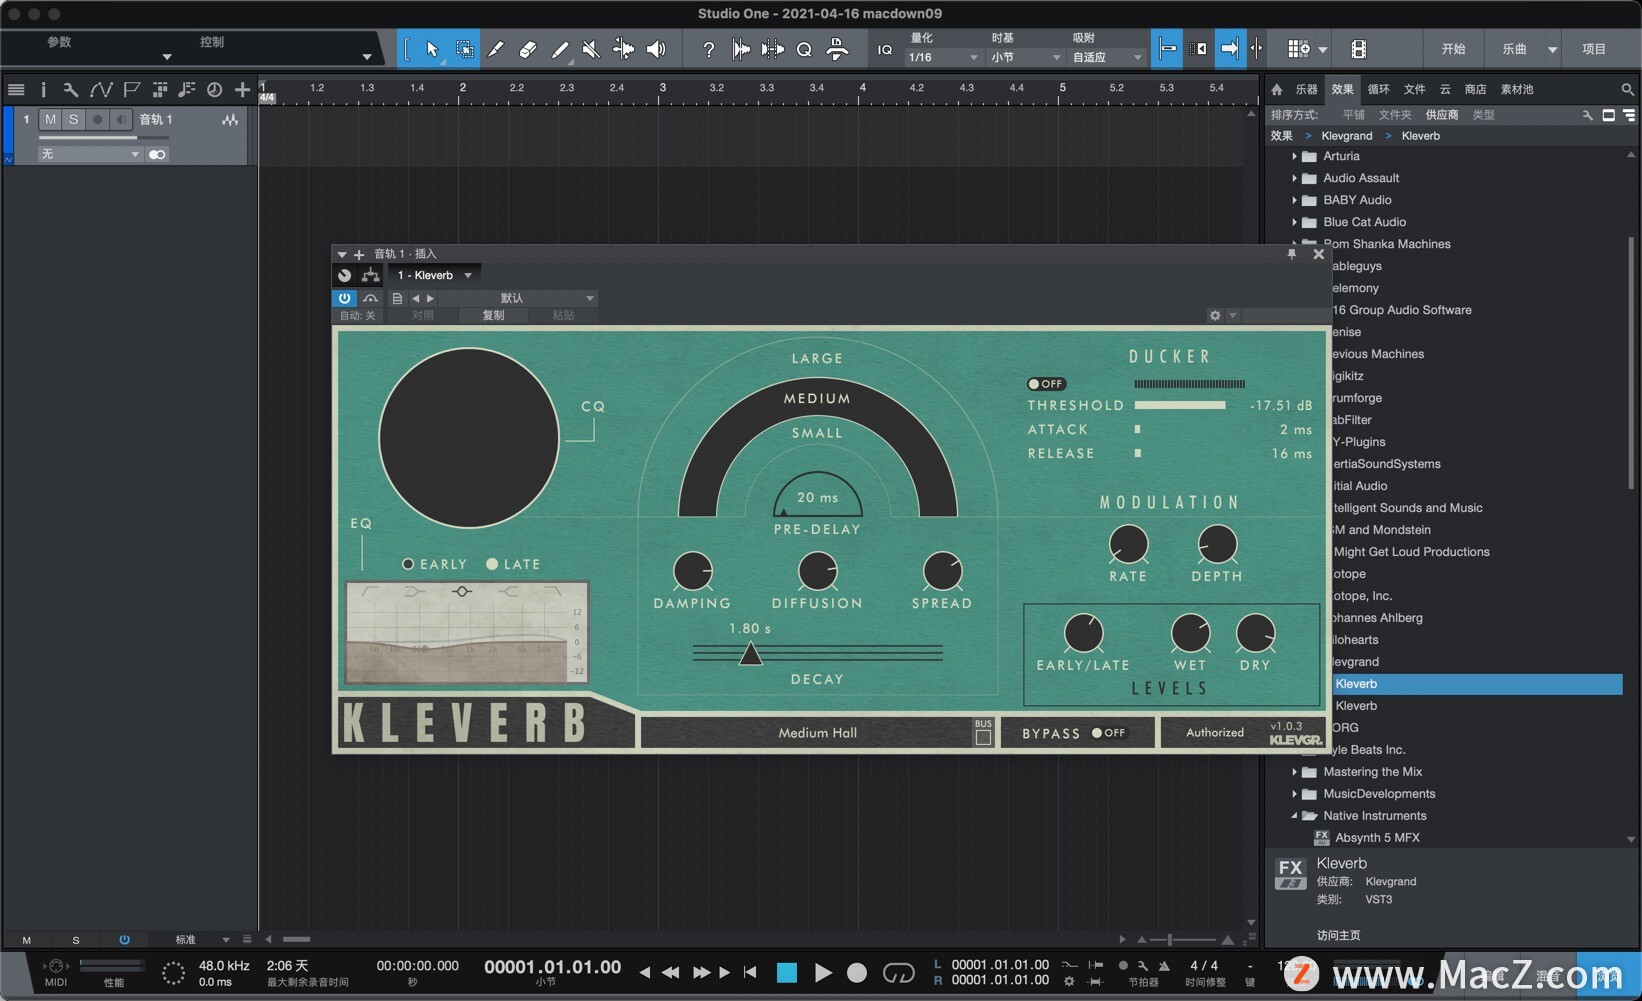Image resolution: width=1642 pixels, height=1001 pixels.
Task: Select the Arrow tool in toolbar
Action: (432, 49)
